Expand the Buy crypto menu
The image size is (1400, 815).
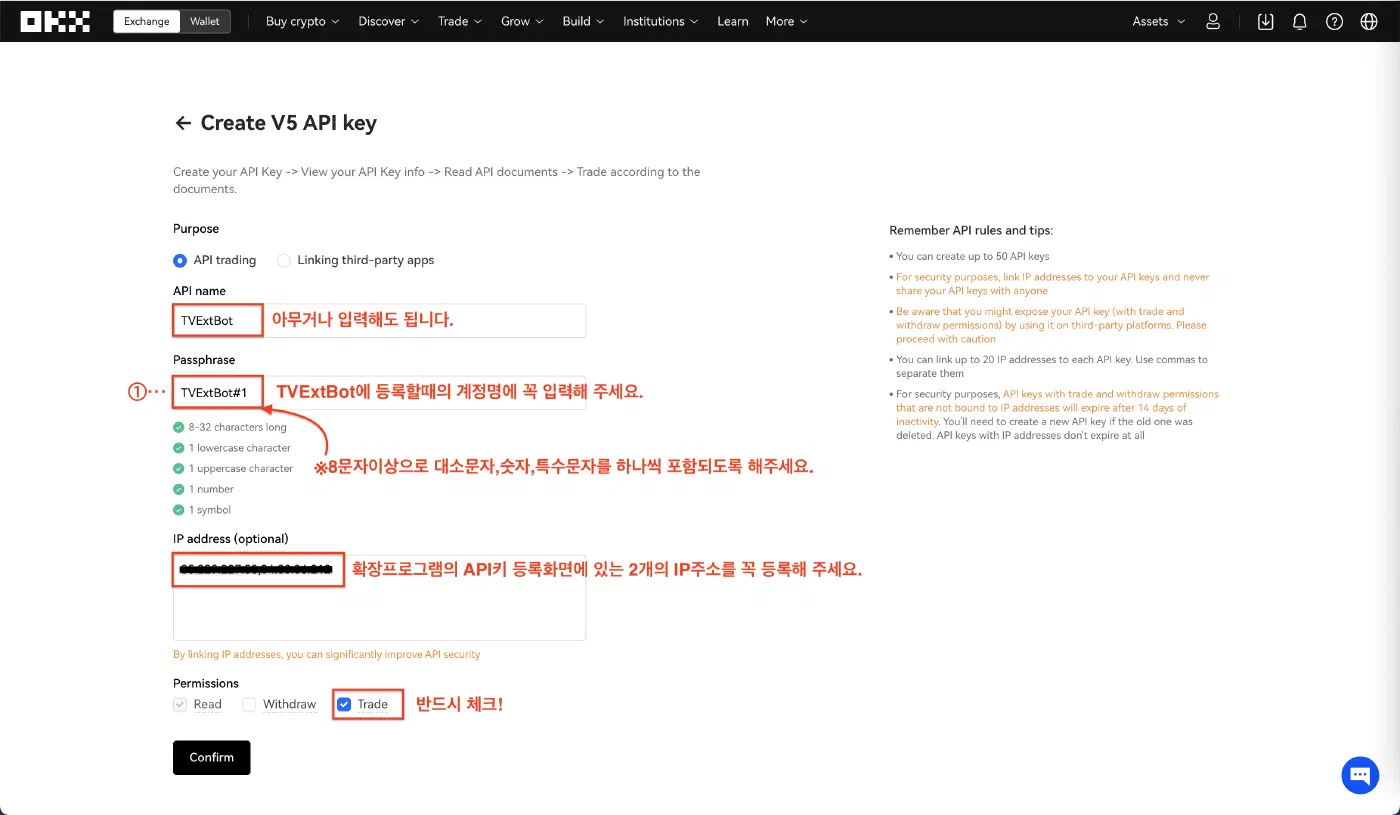tap(302, 21)
